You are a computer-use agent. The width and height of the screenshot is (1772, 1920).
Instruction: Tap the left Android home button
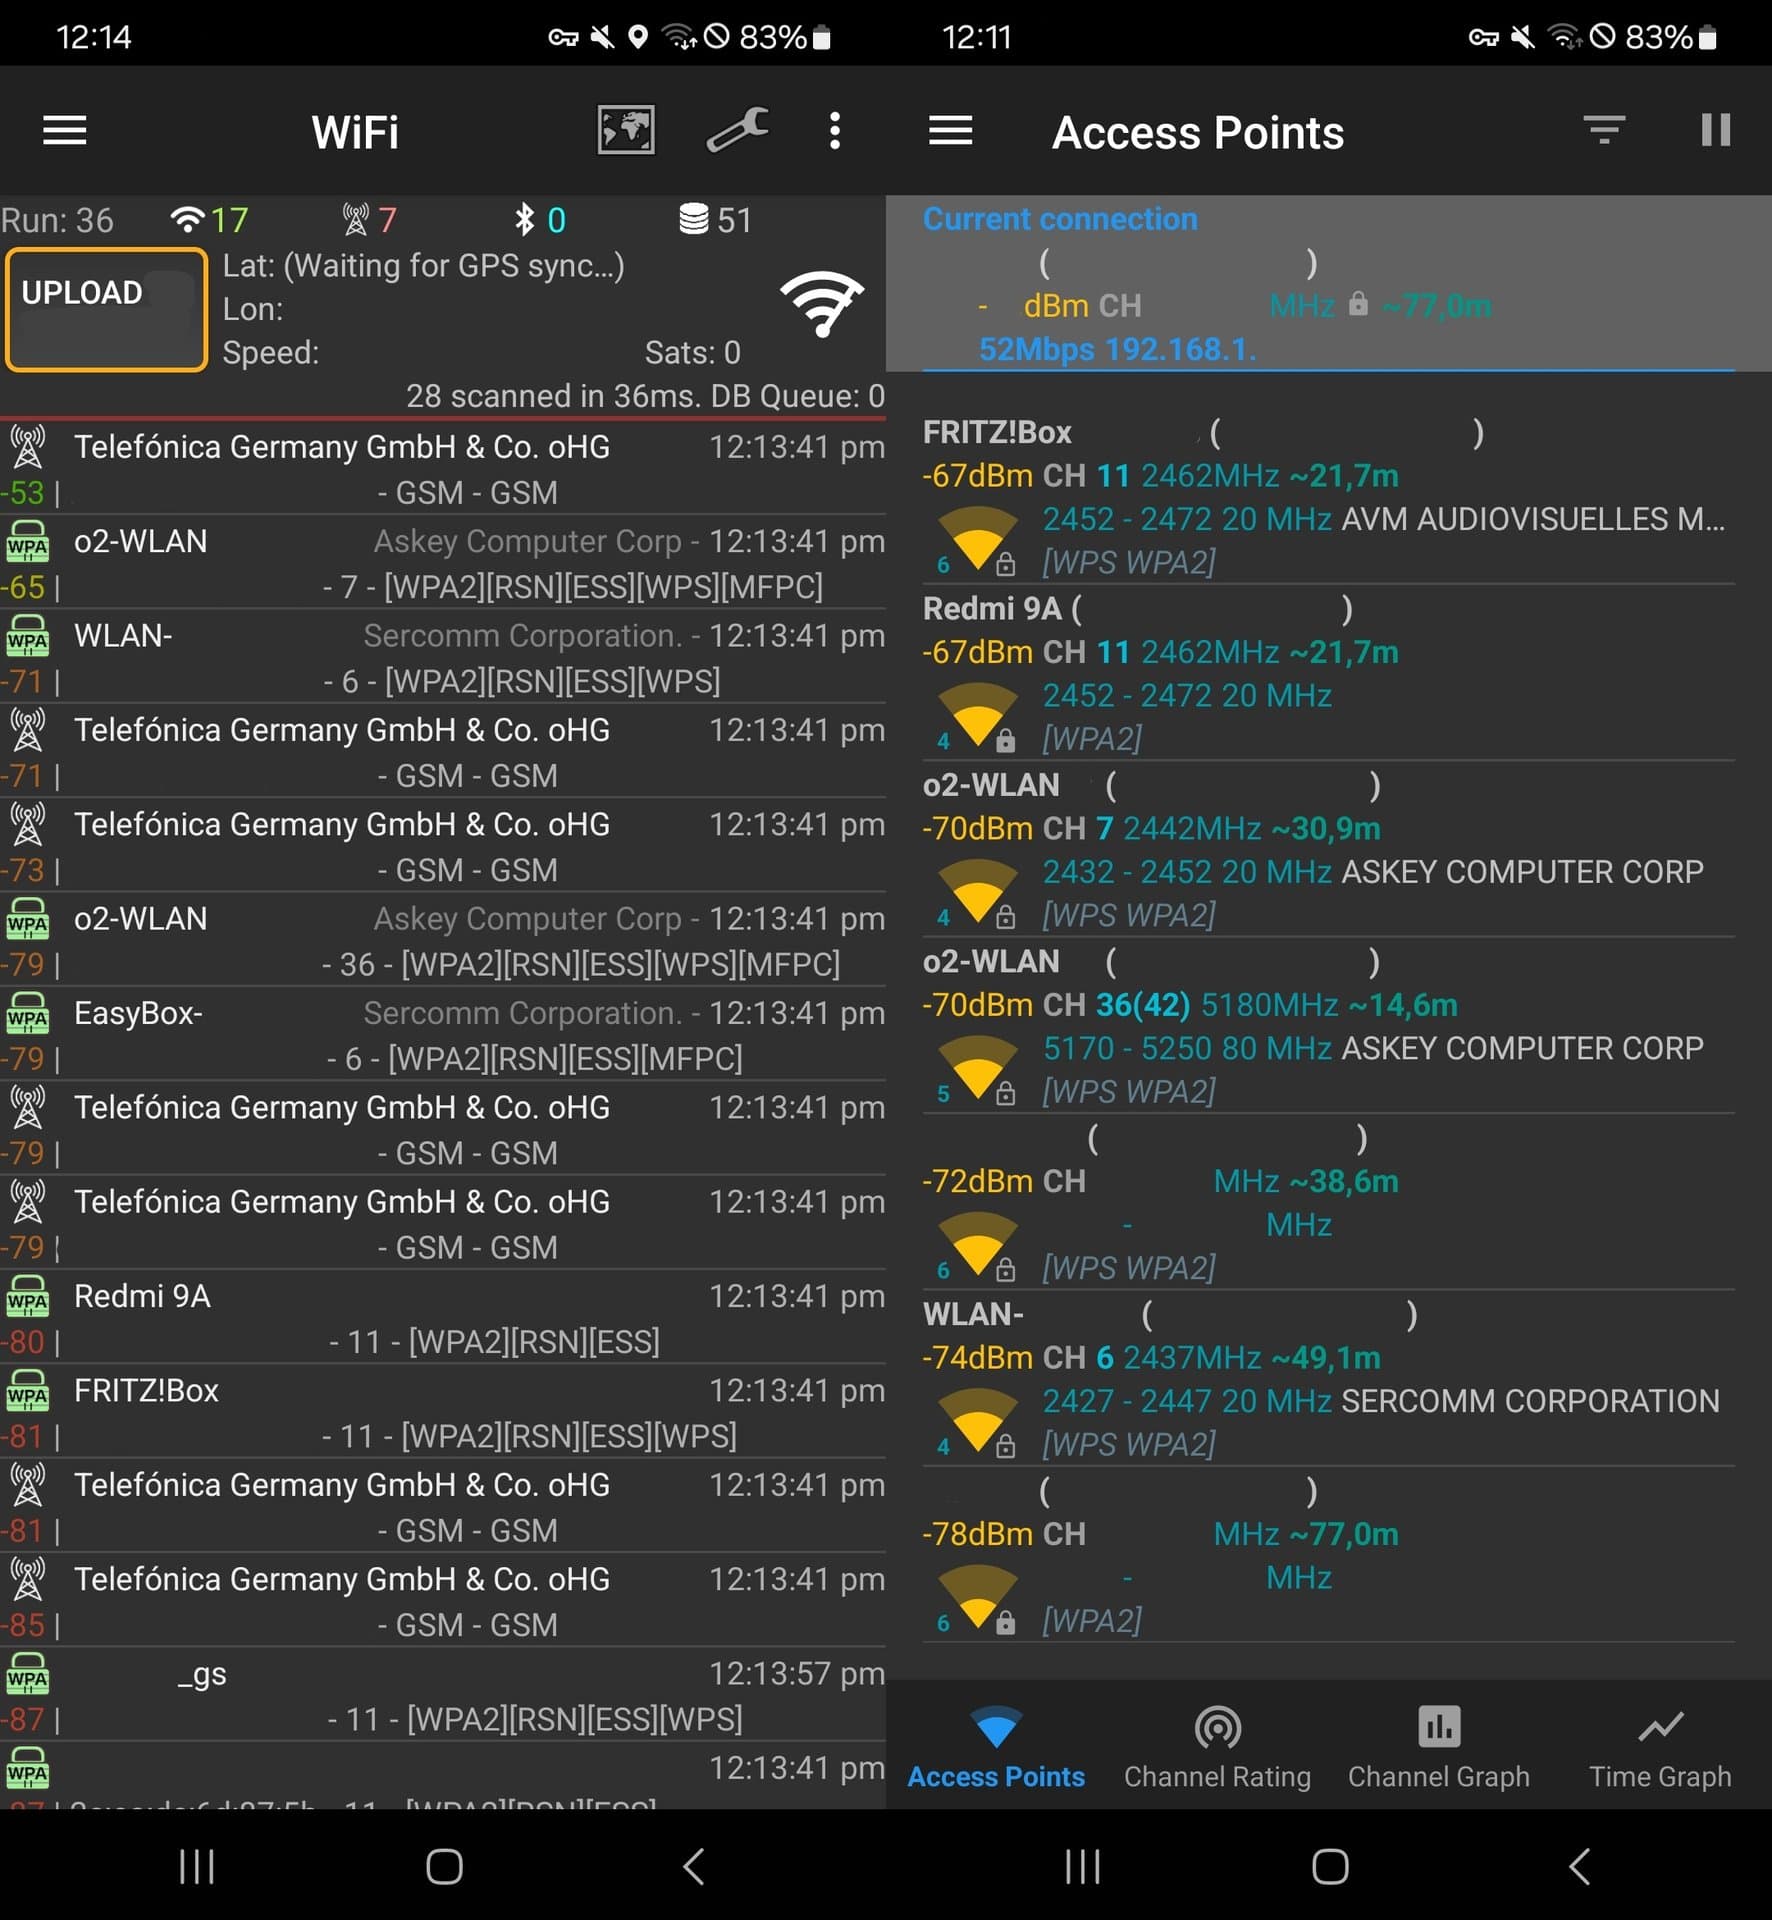[x=444, y=1866]
